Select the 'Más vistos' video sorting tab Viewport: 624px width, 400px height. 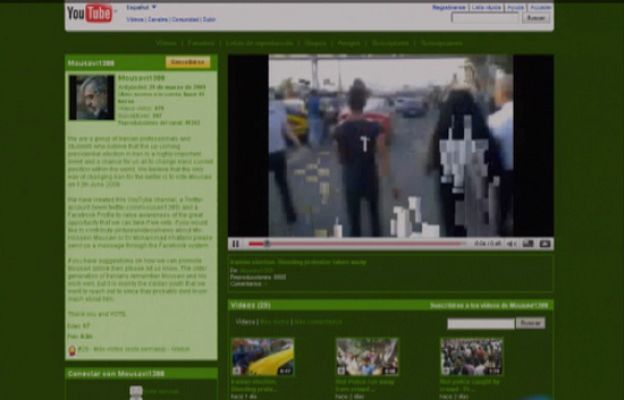273,322
